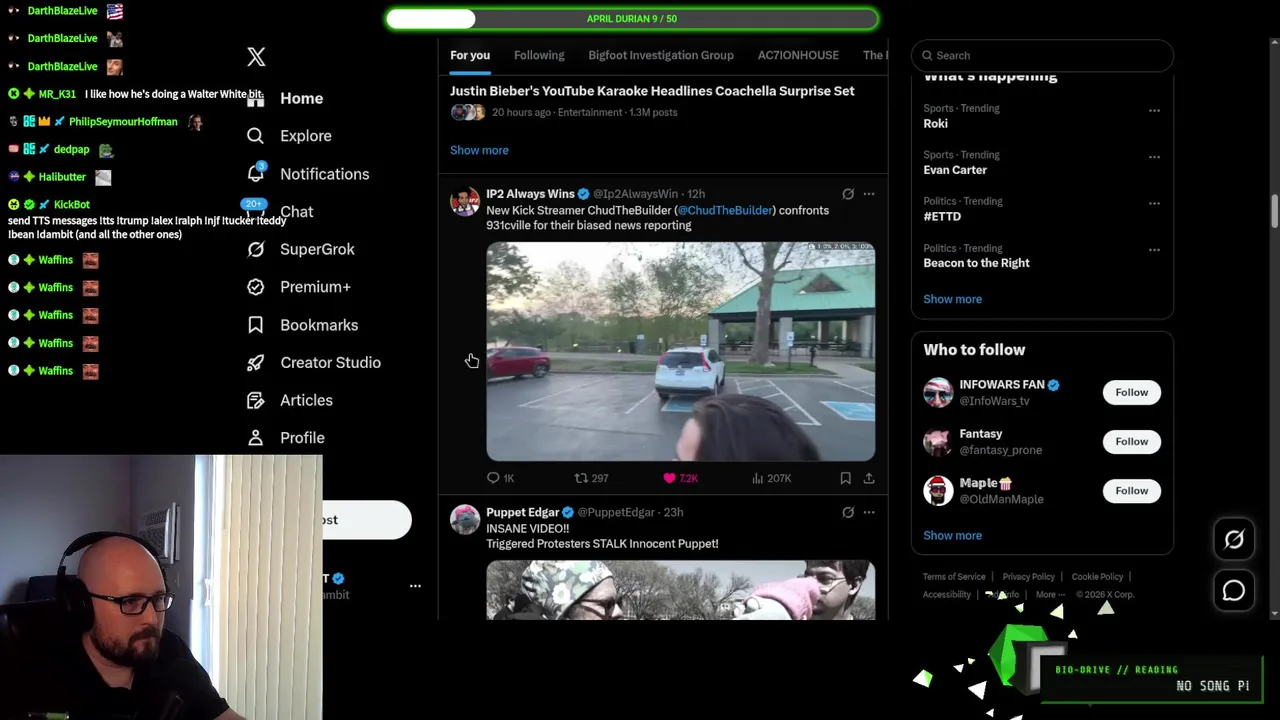Open Puppet Edgar profile avatar

[465, 519]
